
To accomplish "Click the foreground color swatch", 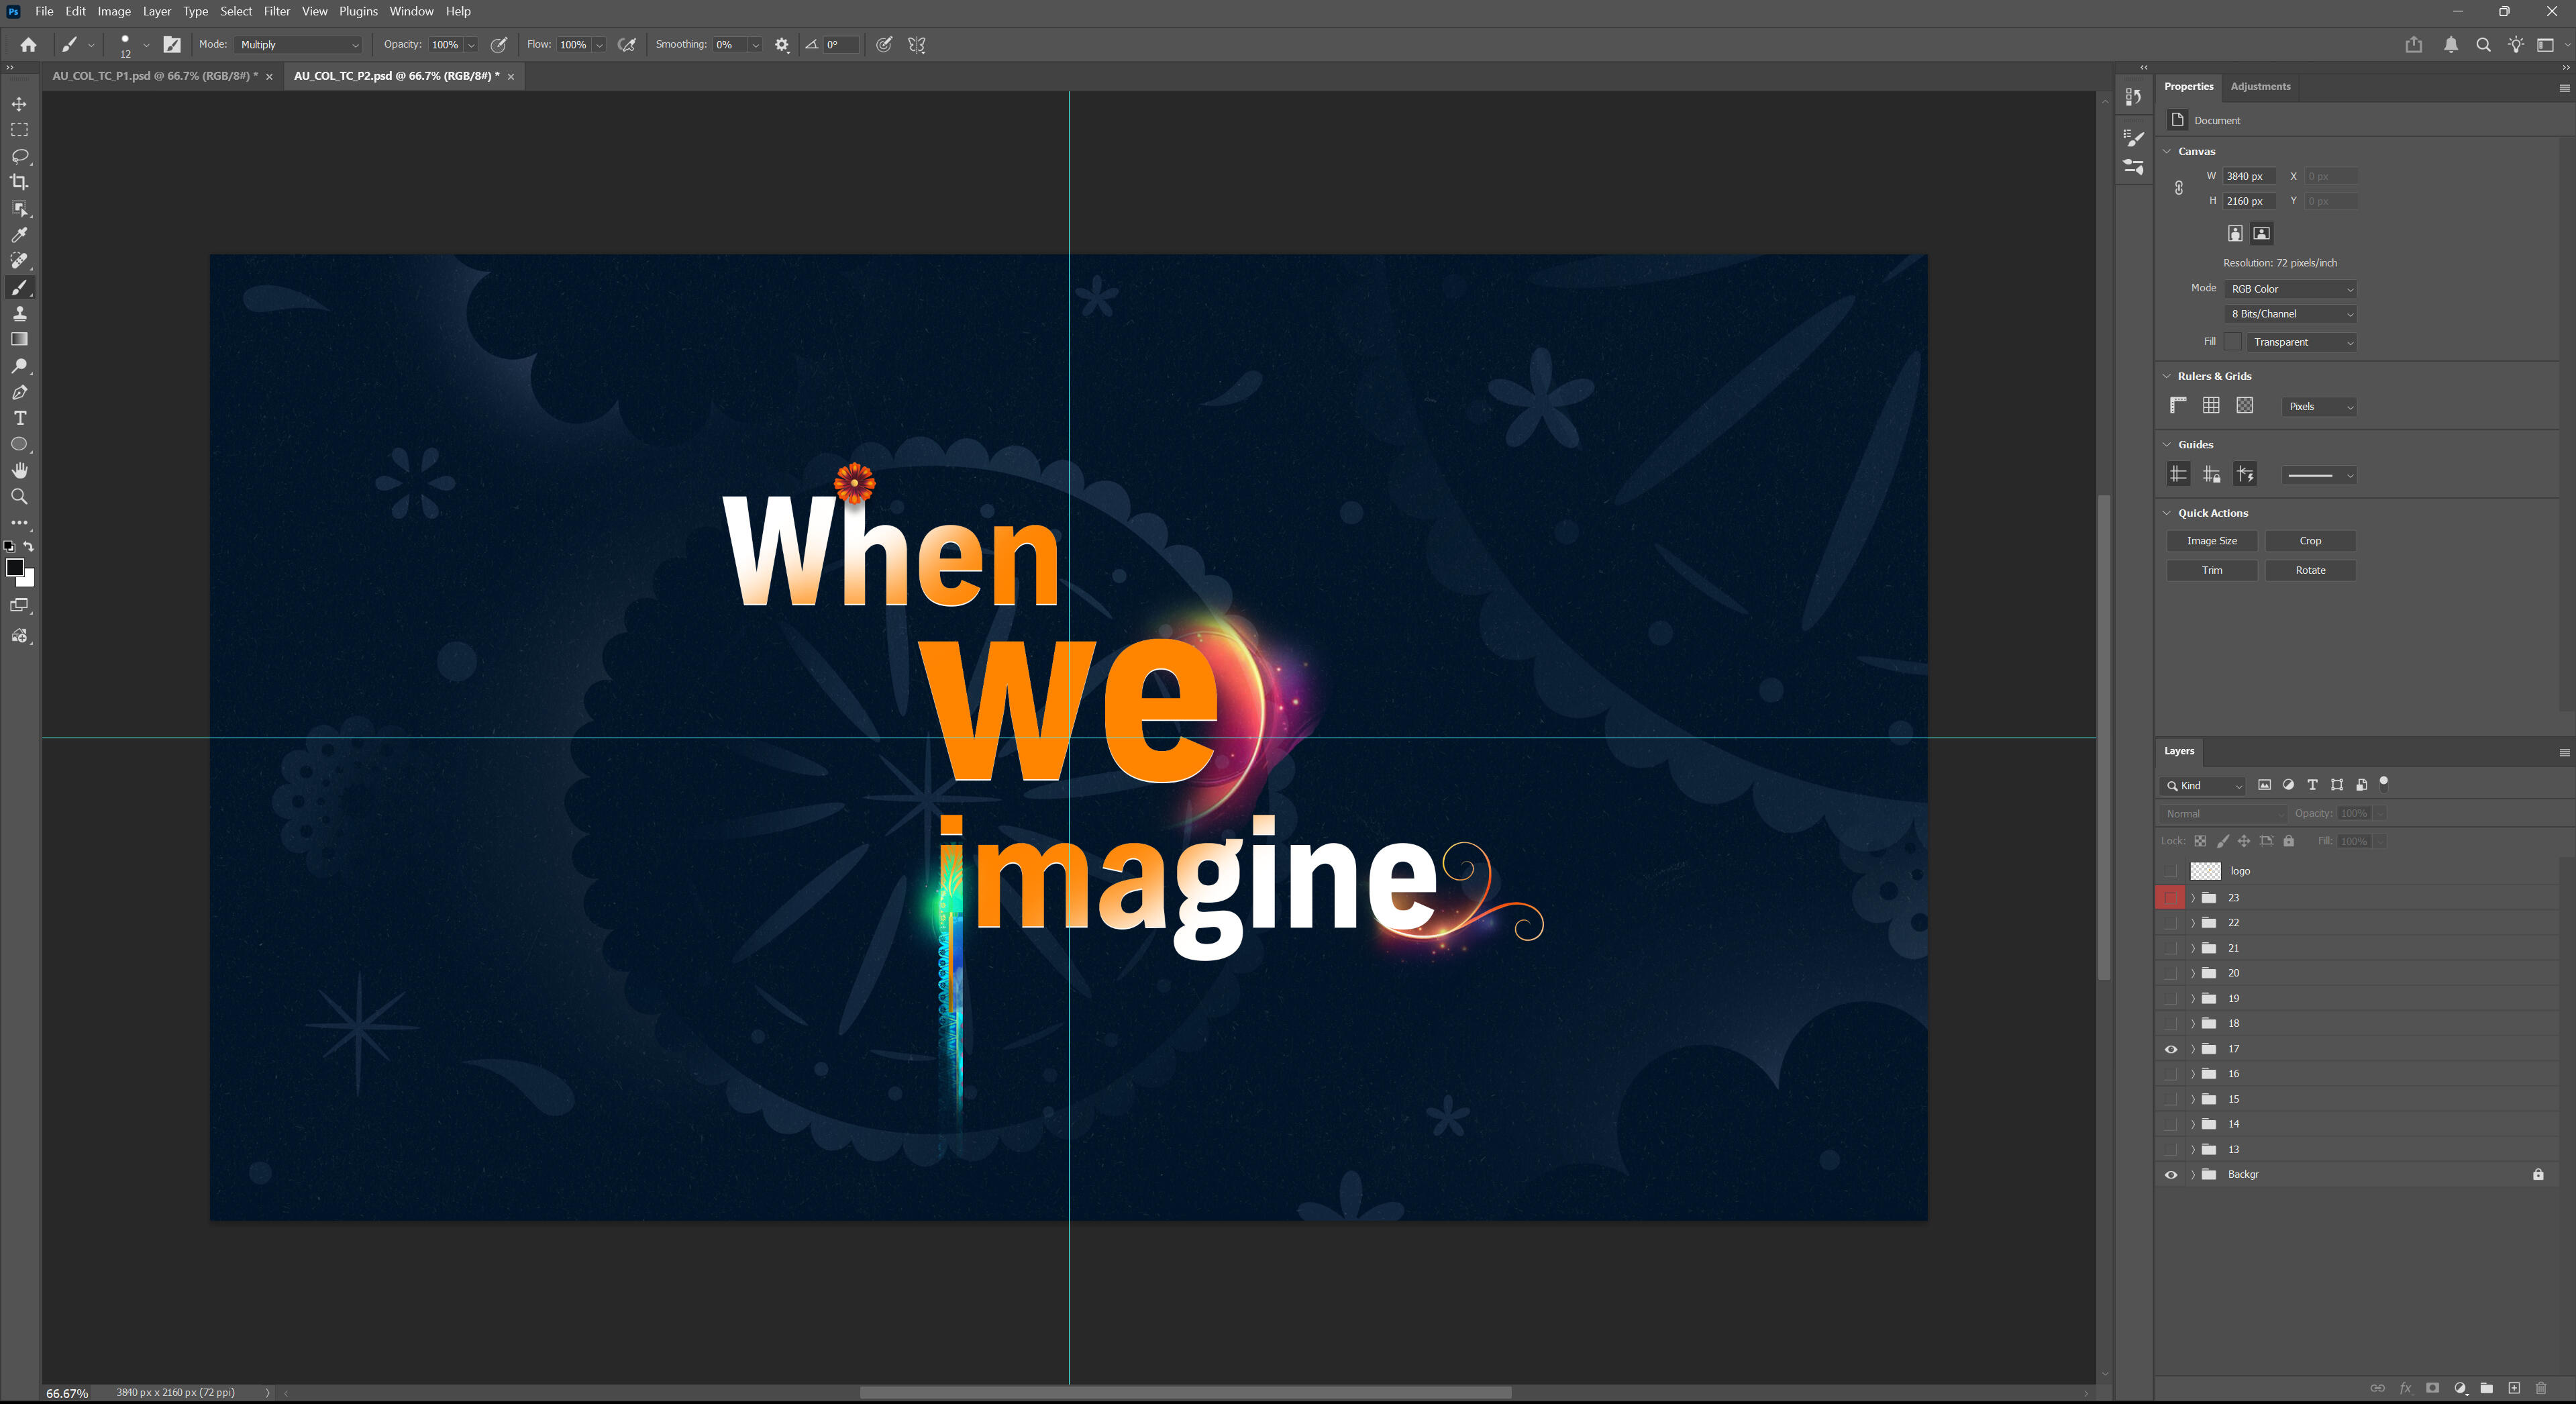I will (14, 567).
